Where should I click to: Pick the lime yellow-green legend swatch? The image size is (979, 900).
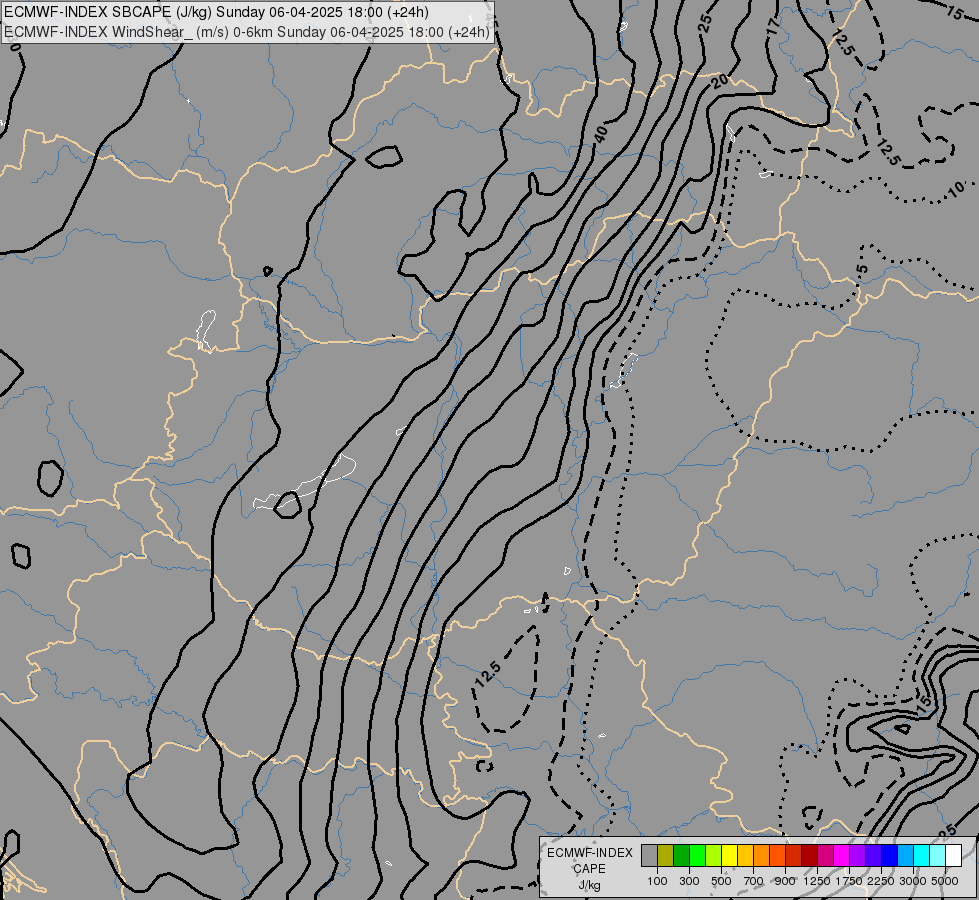pyautogui.click(x=713, y=855)
